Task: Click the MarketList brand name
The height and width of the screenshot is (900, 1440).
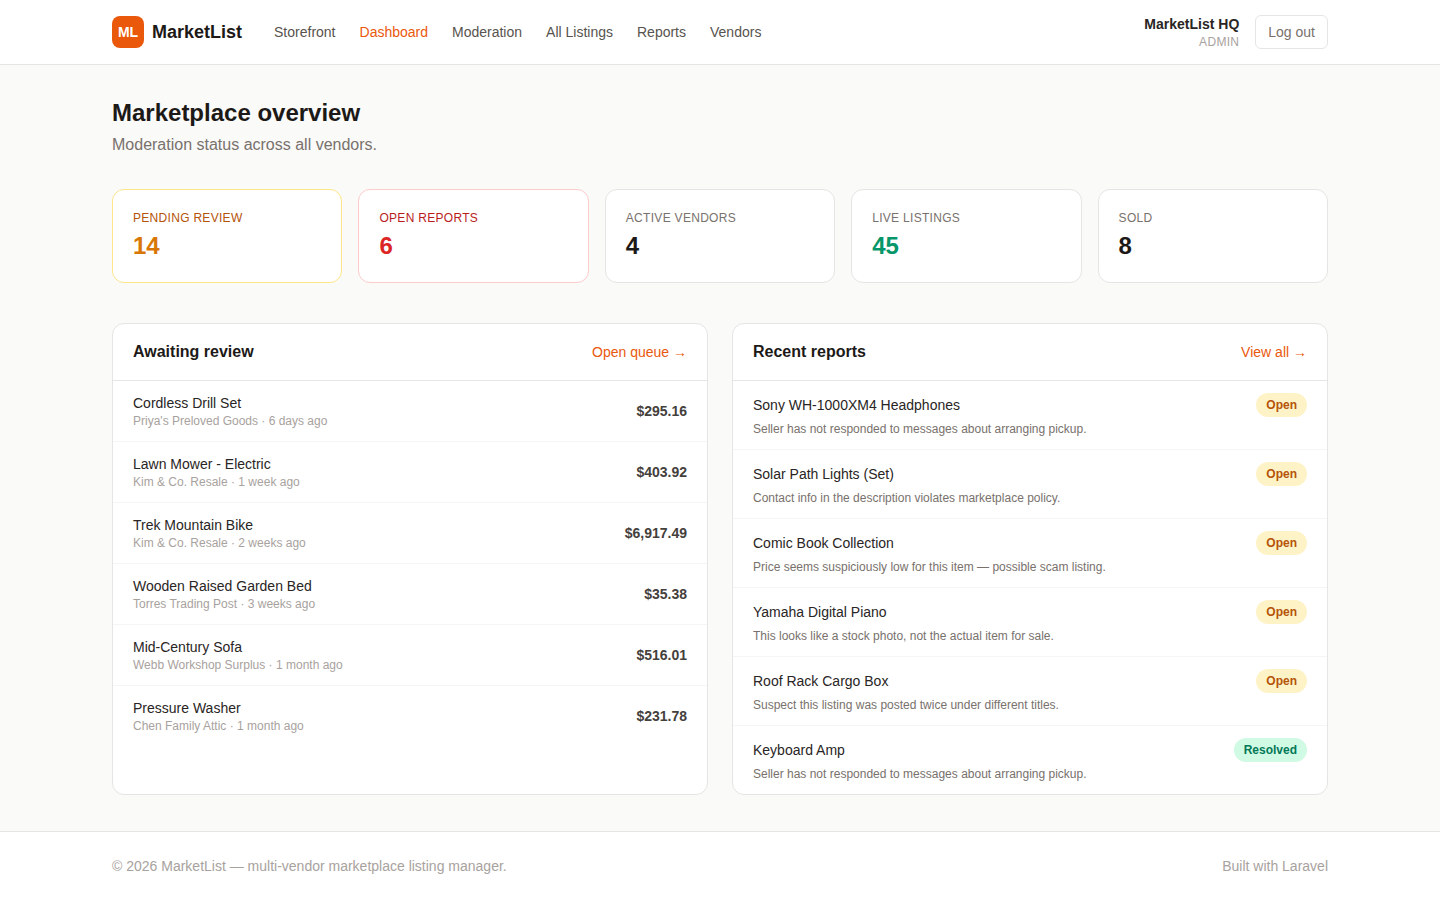Action: point(197,32)
